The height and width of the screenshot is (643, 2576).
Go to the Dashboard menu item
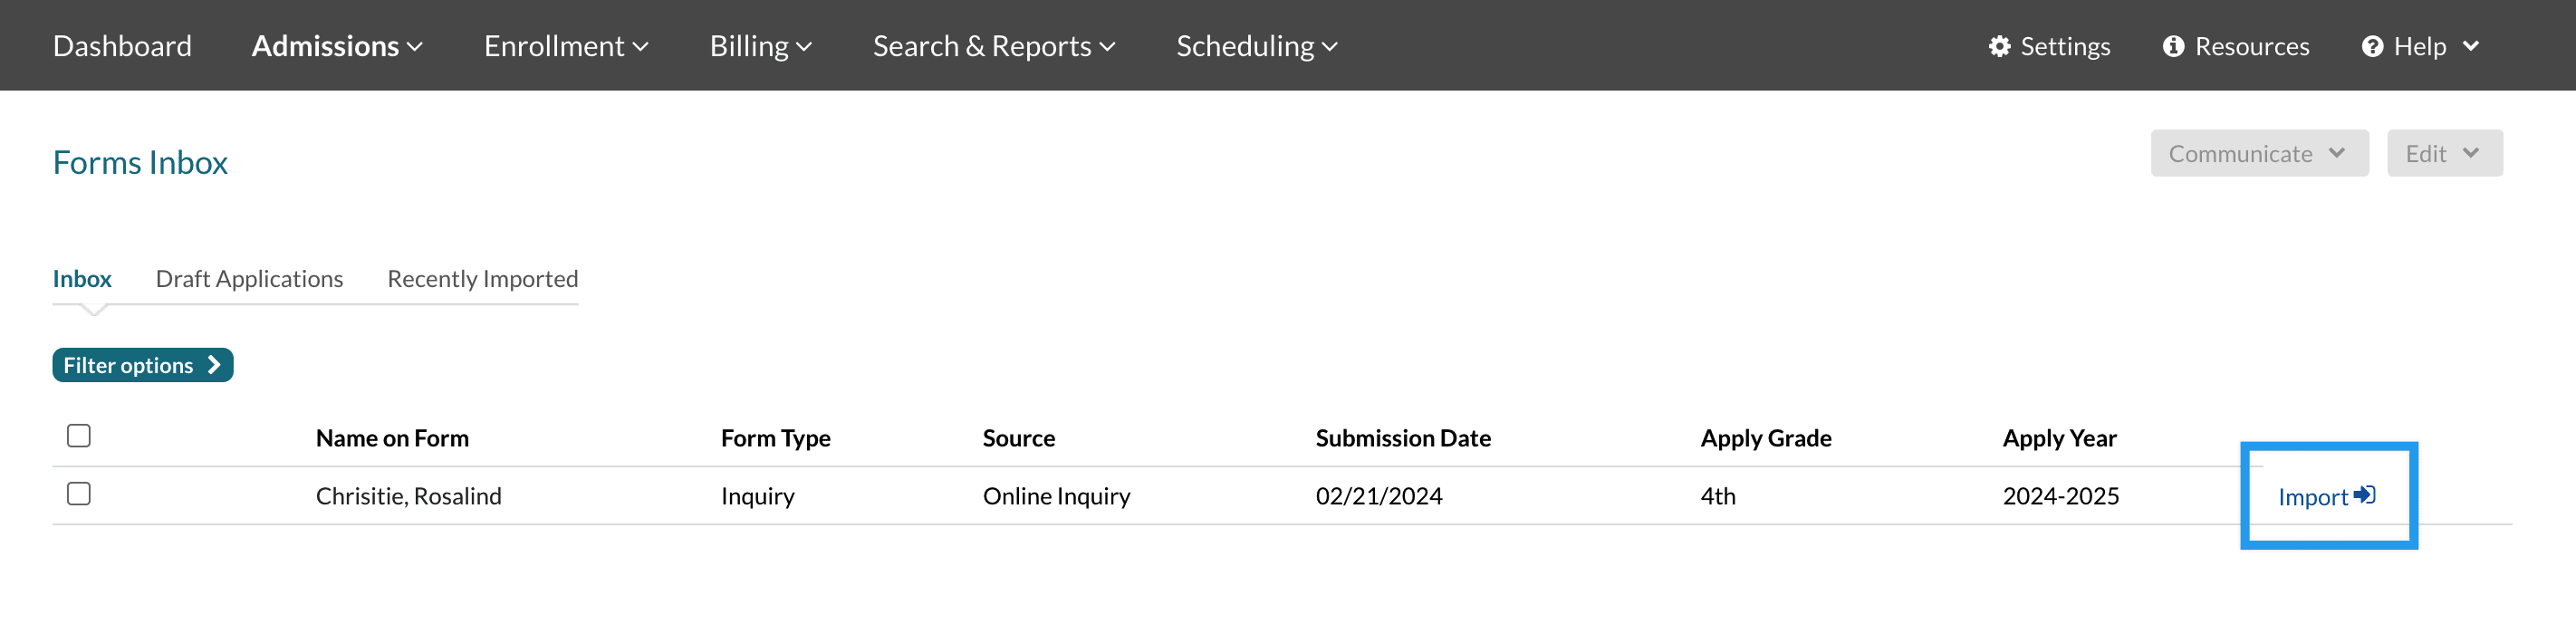[x=122, y=46]
